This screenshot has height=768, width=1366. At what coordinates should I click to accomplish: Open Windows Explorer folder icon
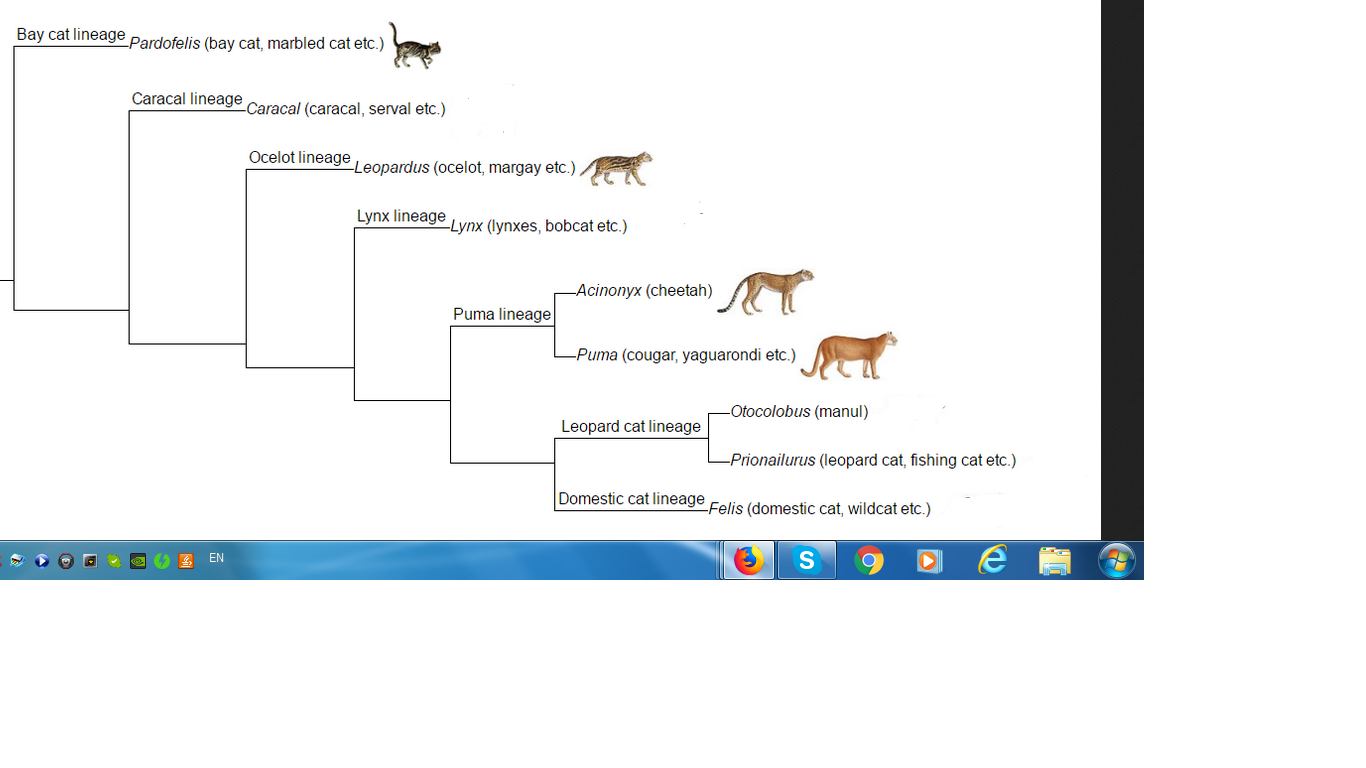pos(1054,561)
